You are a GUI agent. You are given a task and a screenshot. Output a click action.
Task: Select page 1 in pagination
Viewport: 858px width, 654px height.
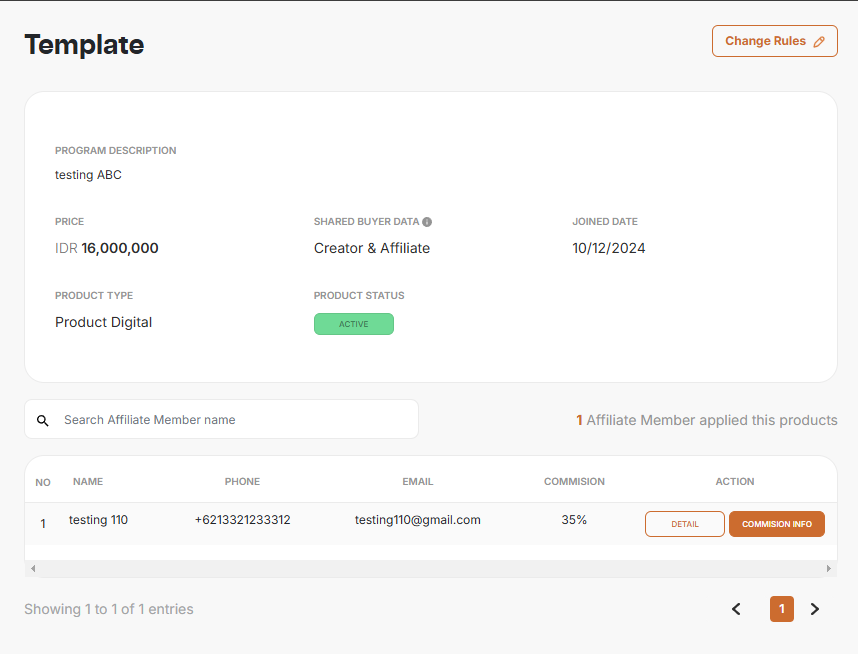click(x=781, y=609)
